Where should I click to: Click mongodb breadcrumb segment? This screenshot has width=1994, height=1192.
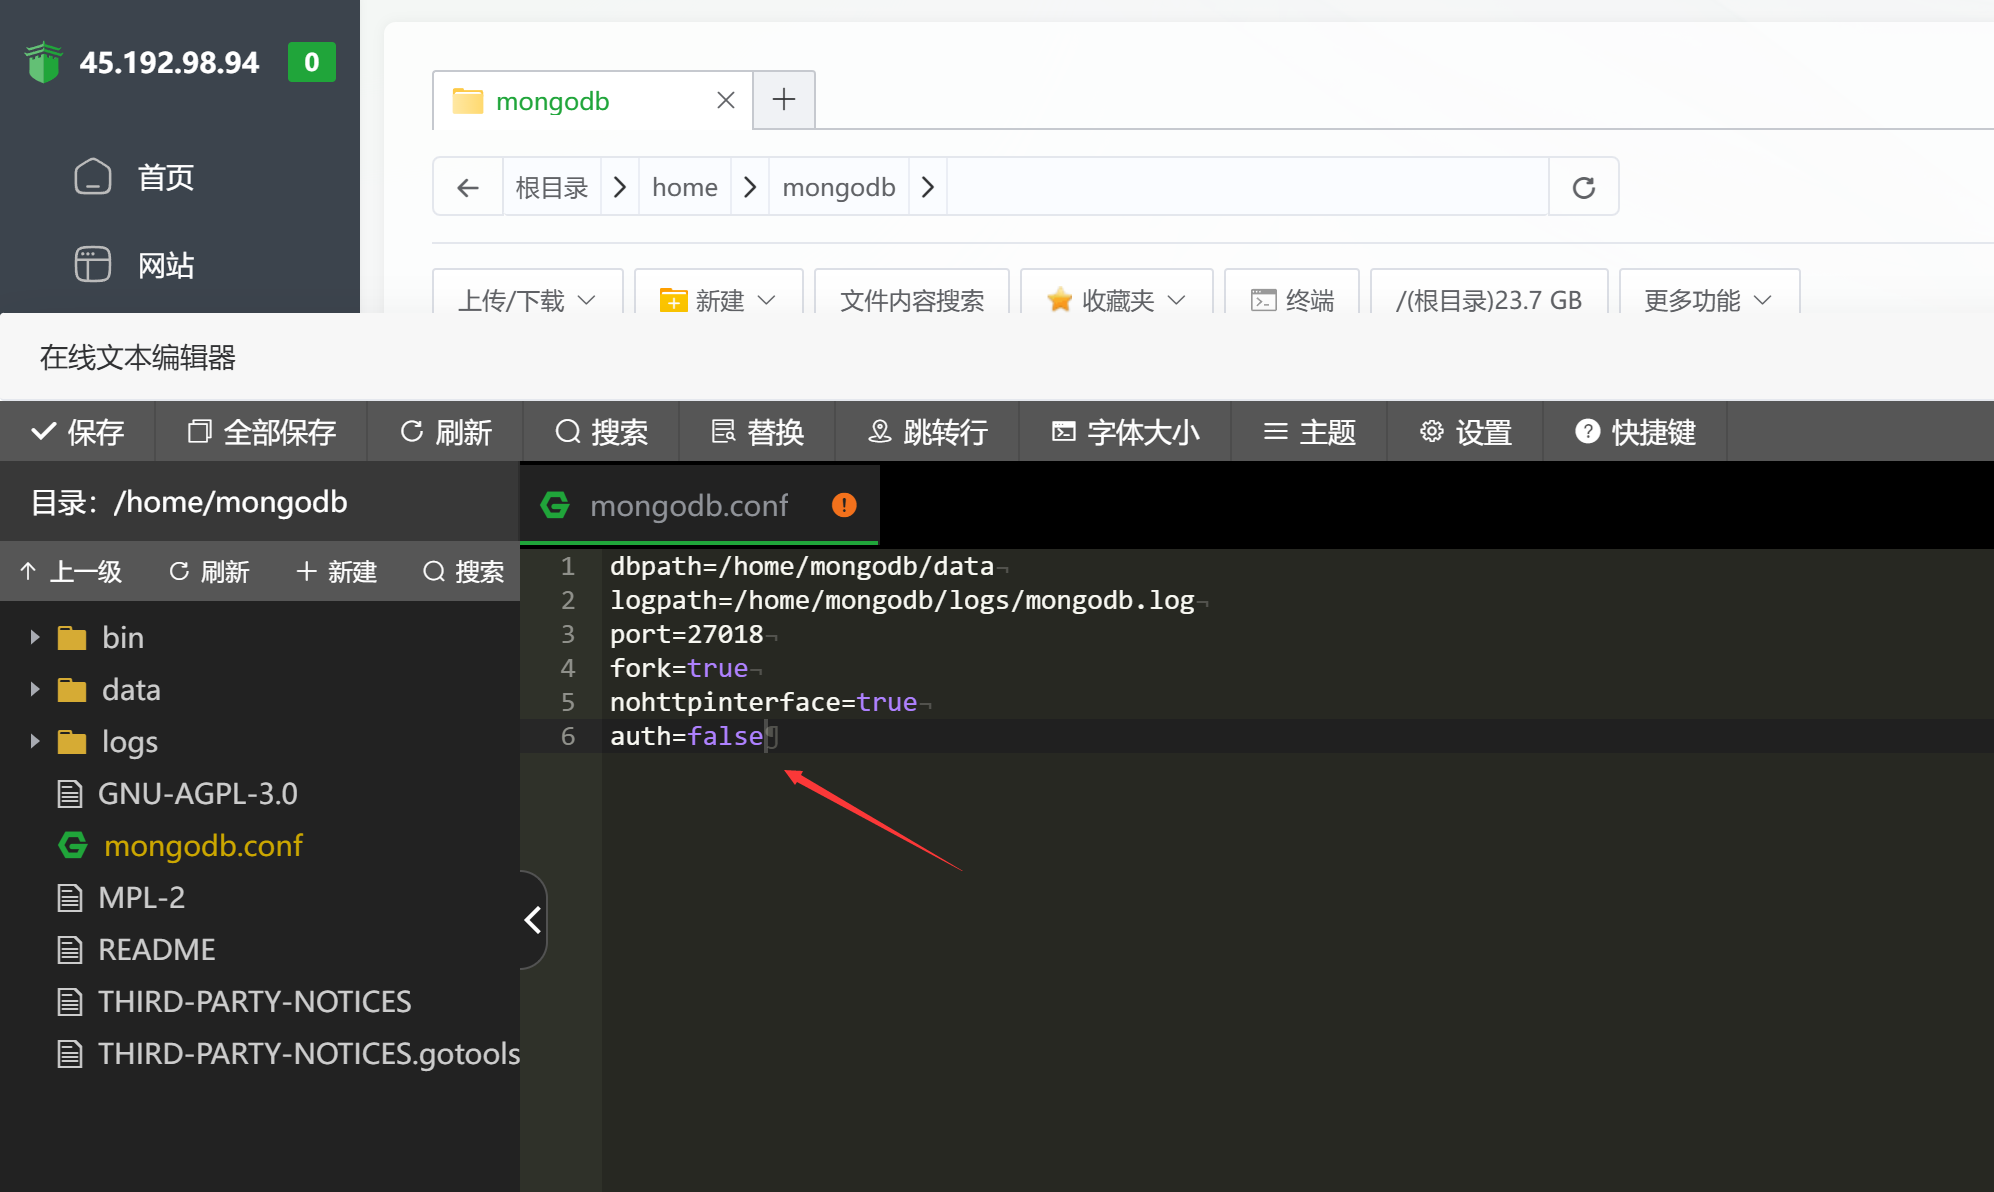point(839,187)
